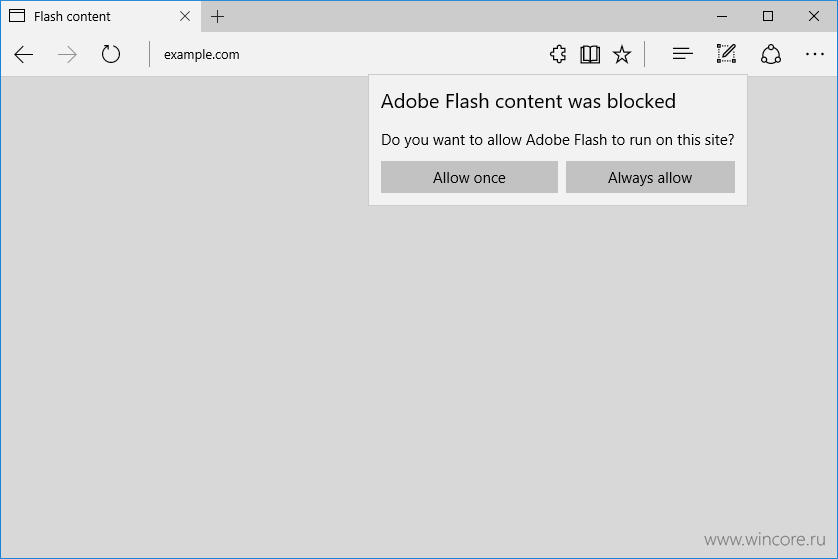Open Reading view book icon

[590, 54]
